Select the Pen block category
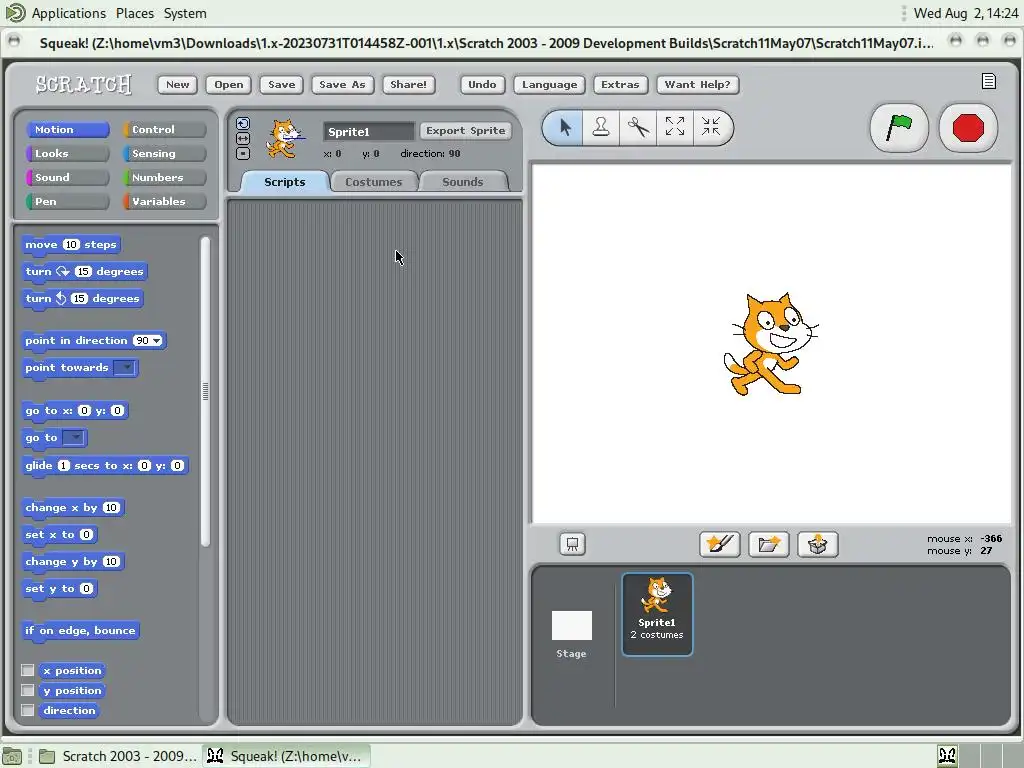 67,201
